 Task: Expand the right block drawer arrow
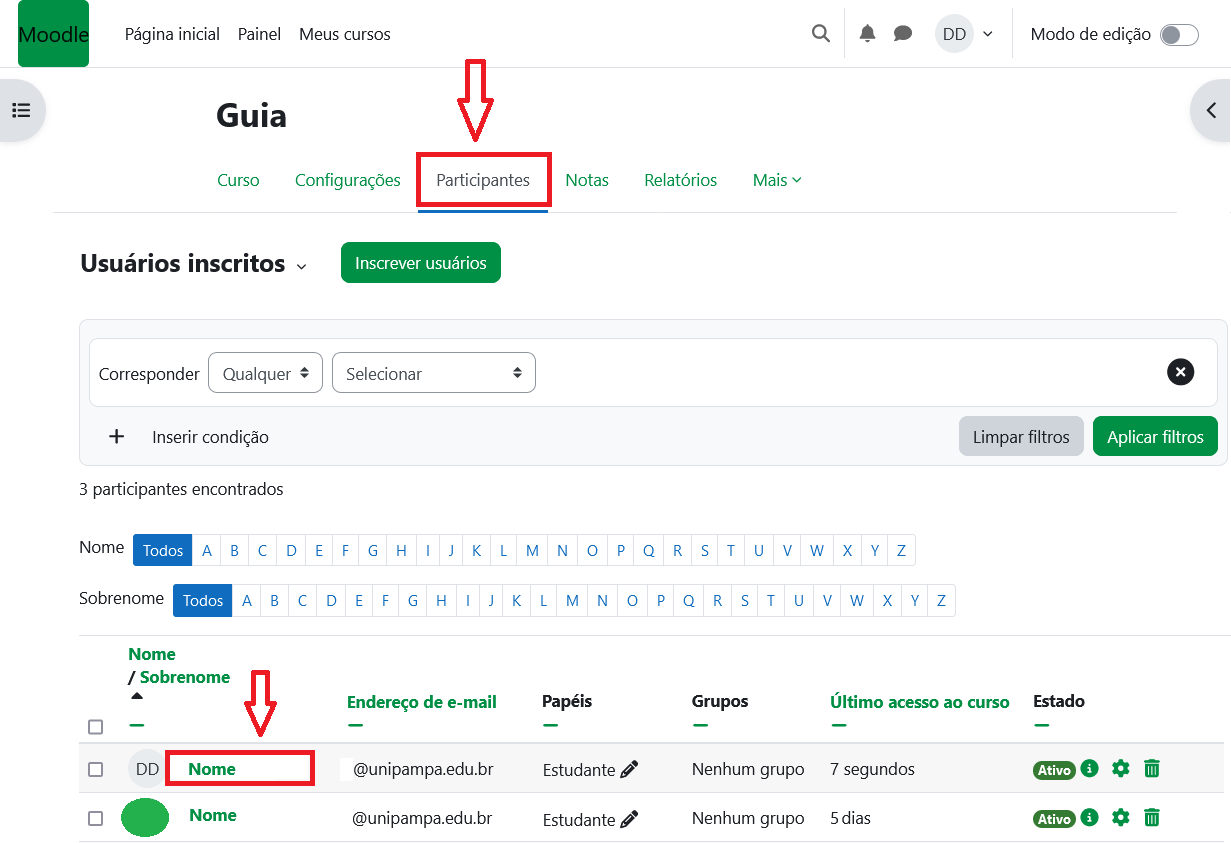click(x=1211, y=110)
